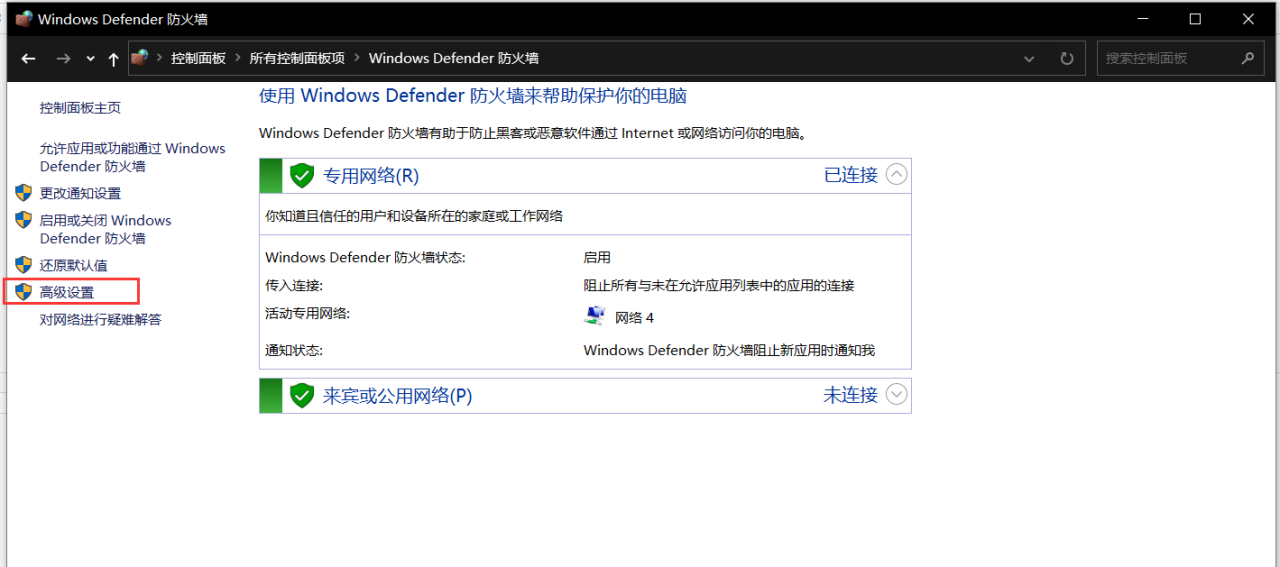Go up one level with the up arrow
The height and width of the screenshot is (567, 1280).
pos(113,59)
